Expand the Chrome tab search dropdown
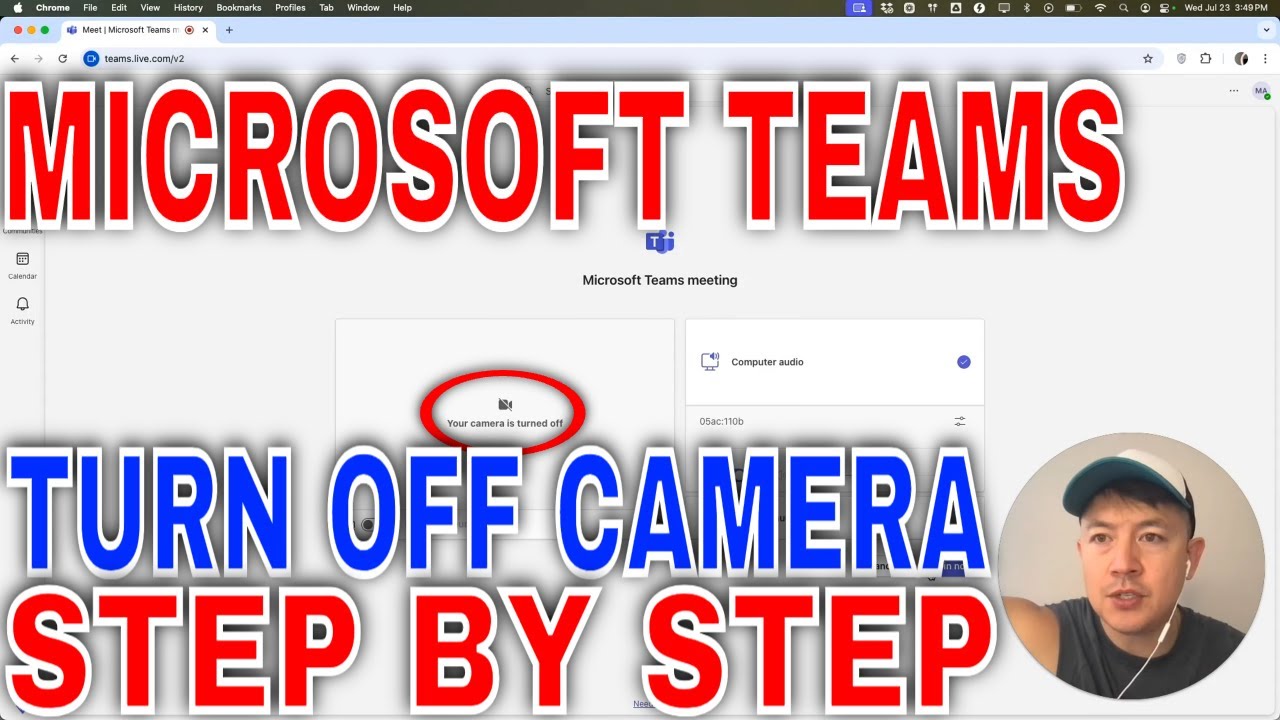The height and width of the screenshot is (720, 1280). [1265, 30]
